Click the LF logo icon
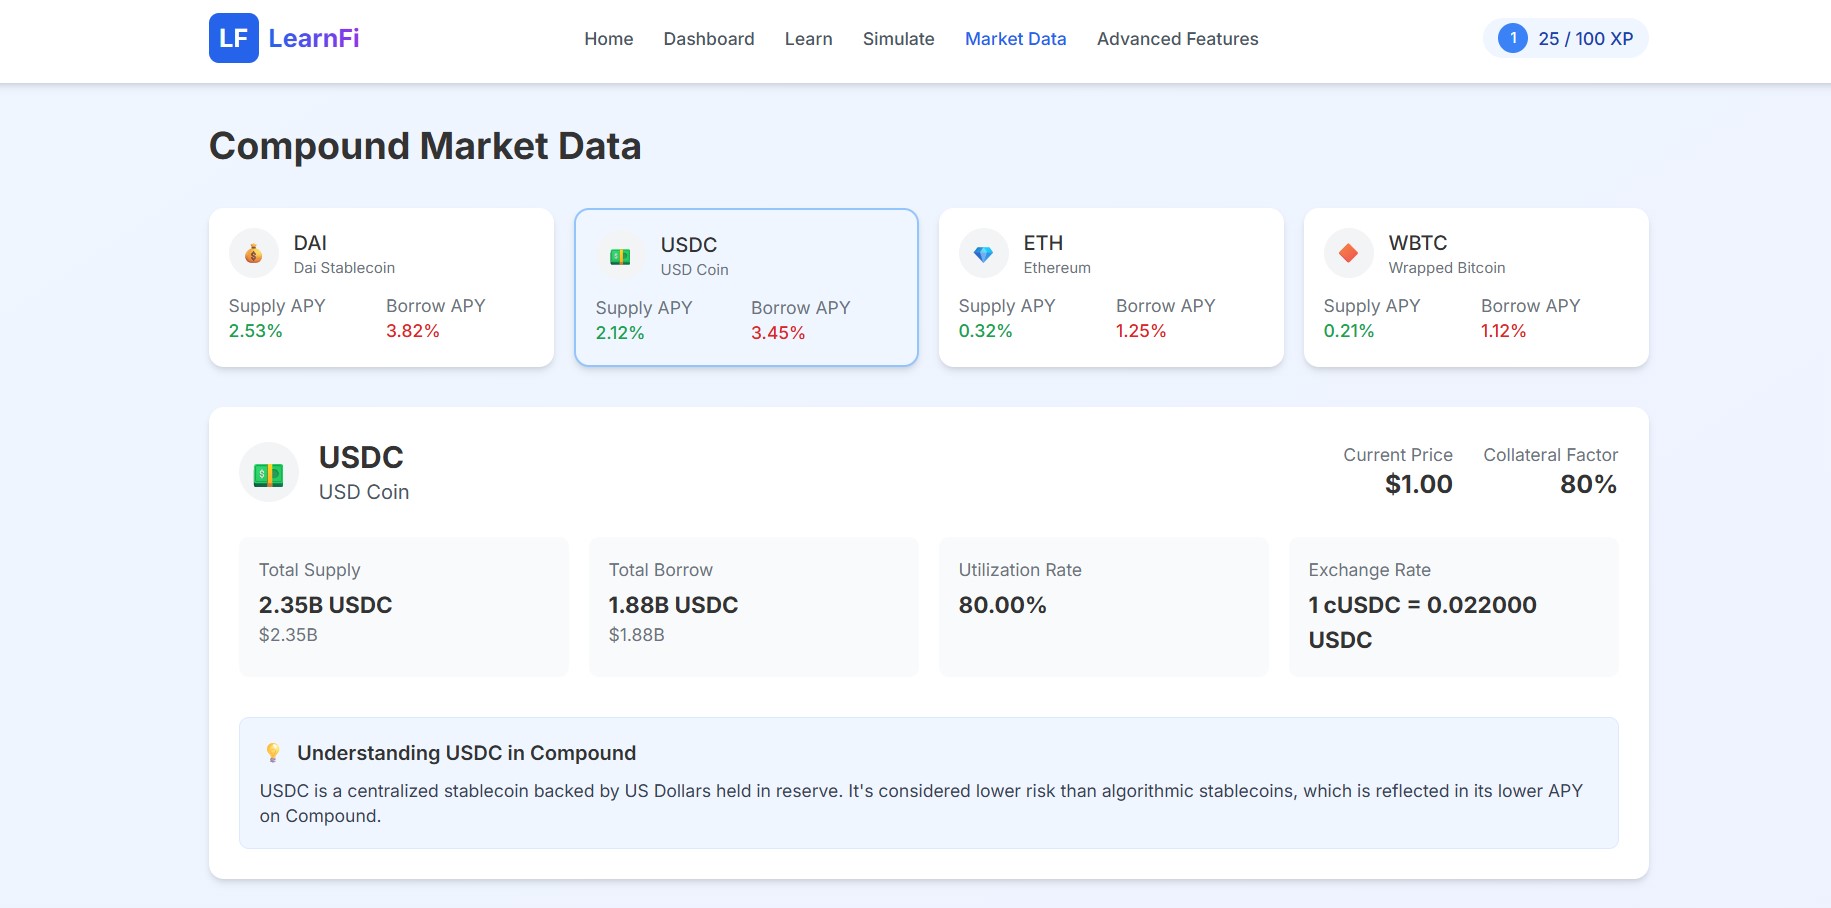 [233, 38]
